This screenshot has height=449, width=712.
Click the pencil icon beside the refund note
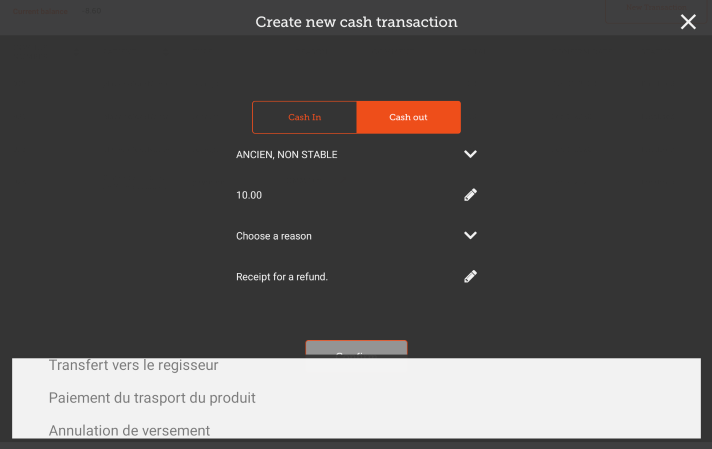pyautogui.click(x=471, y=276)
